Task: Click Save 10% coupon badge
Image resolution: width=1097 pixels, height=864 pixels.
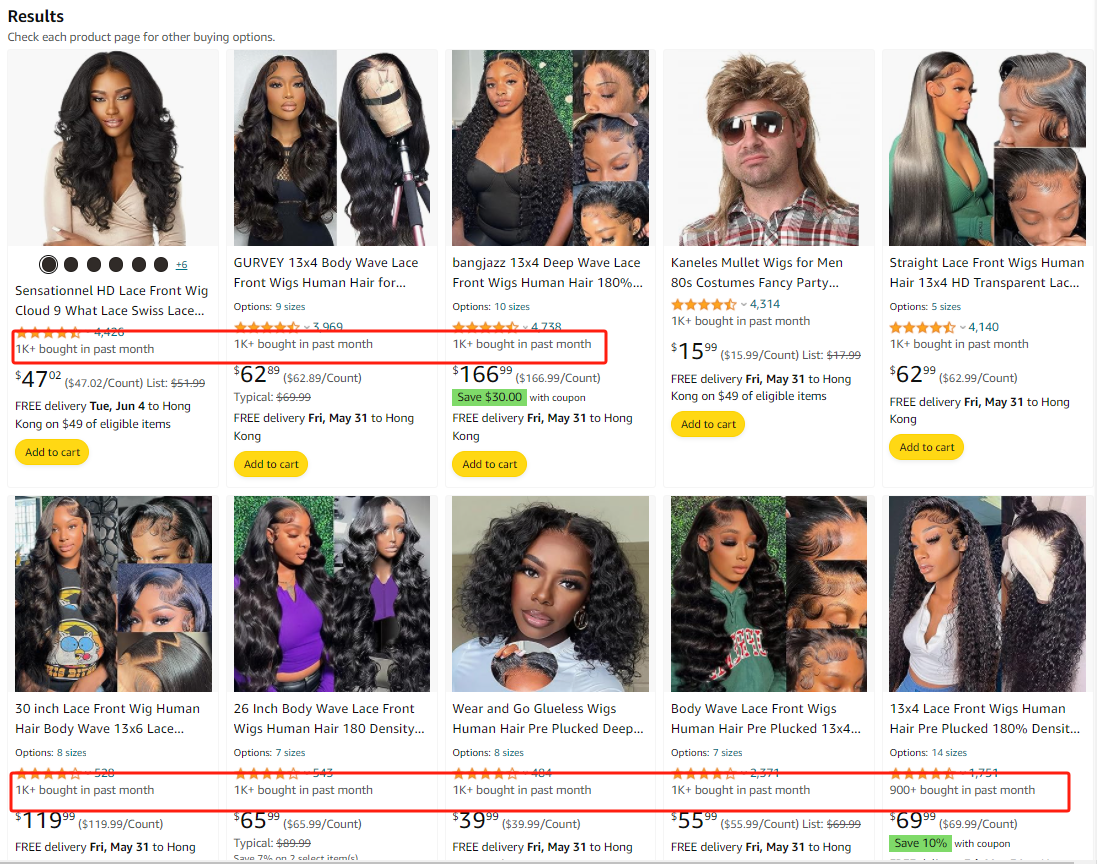Action: point(920,844)
